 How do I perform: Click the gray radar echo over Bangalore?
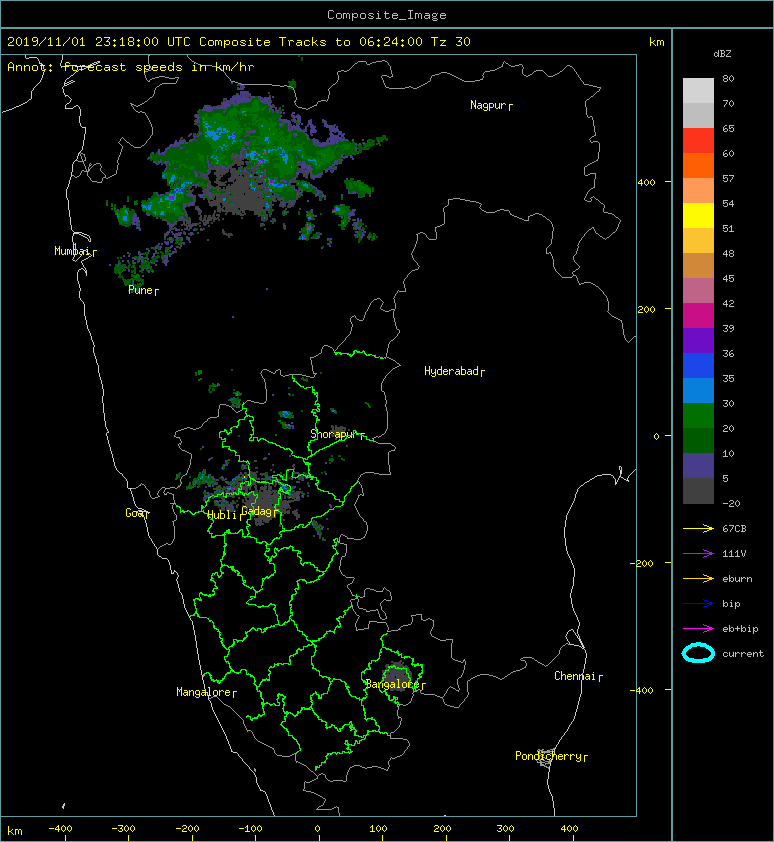click(397, 677)
